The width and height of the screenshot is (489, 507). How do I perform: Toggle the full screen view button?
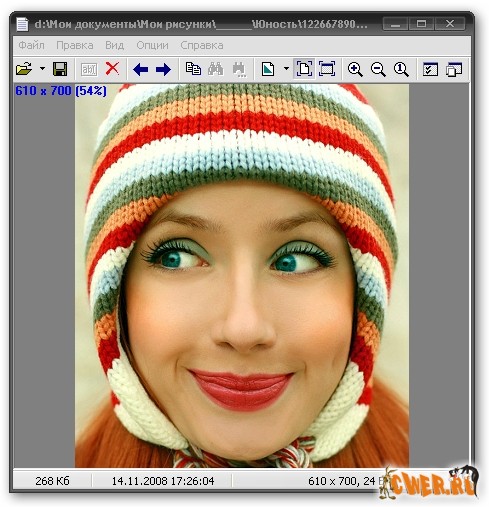(x=327, y=69)
